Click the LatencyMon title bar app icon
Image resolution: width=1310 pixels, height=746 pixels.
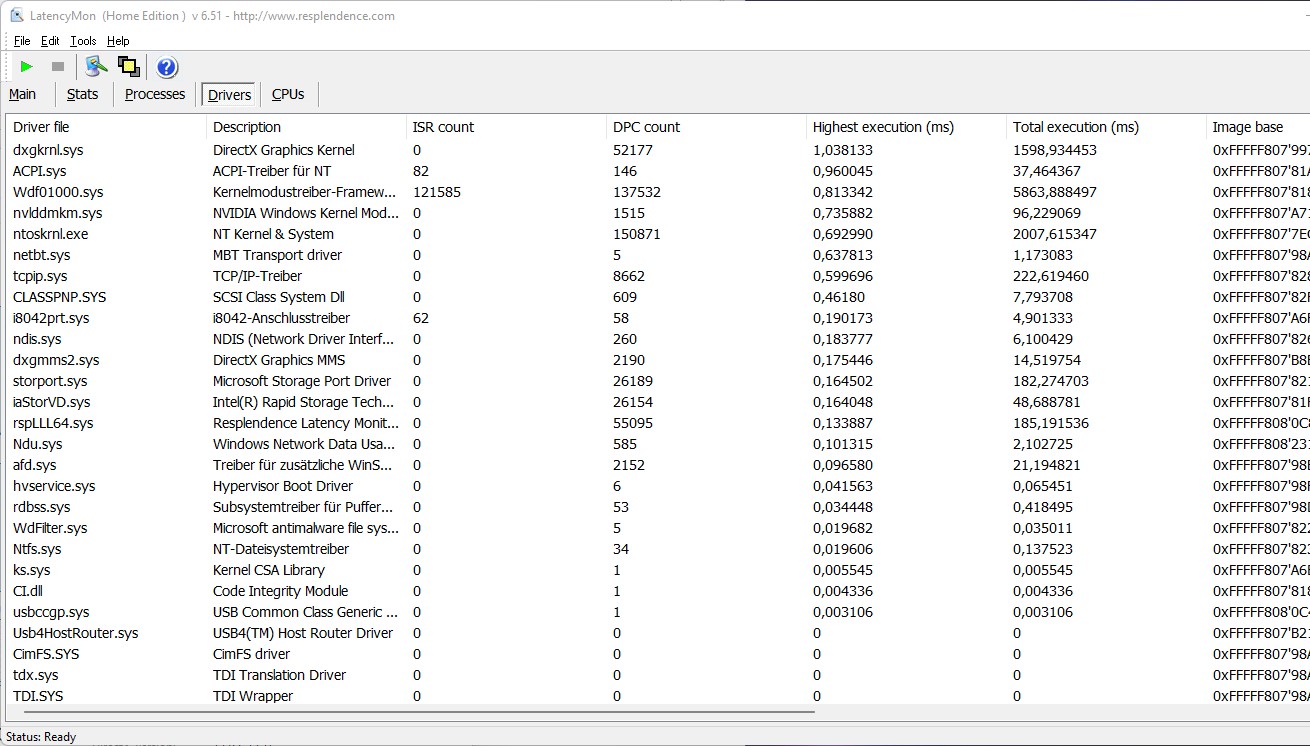click(x=17, y=15)
